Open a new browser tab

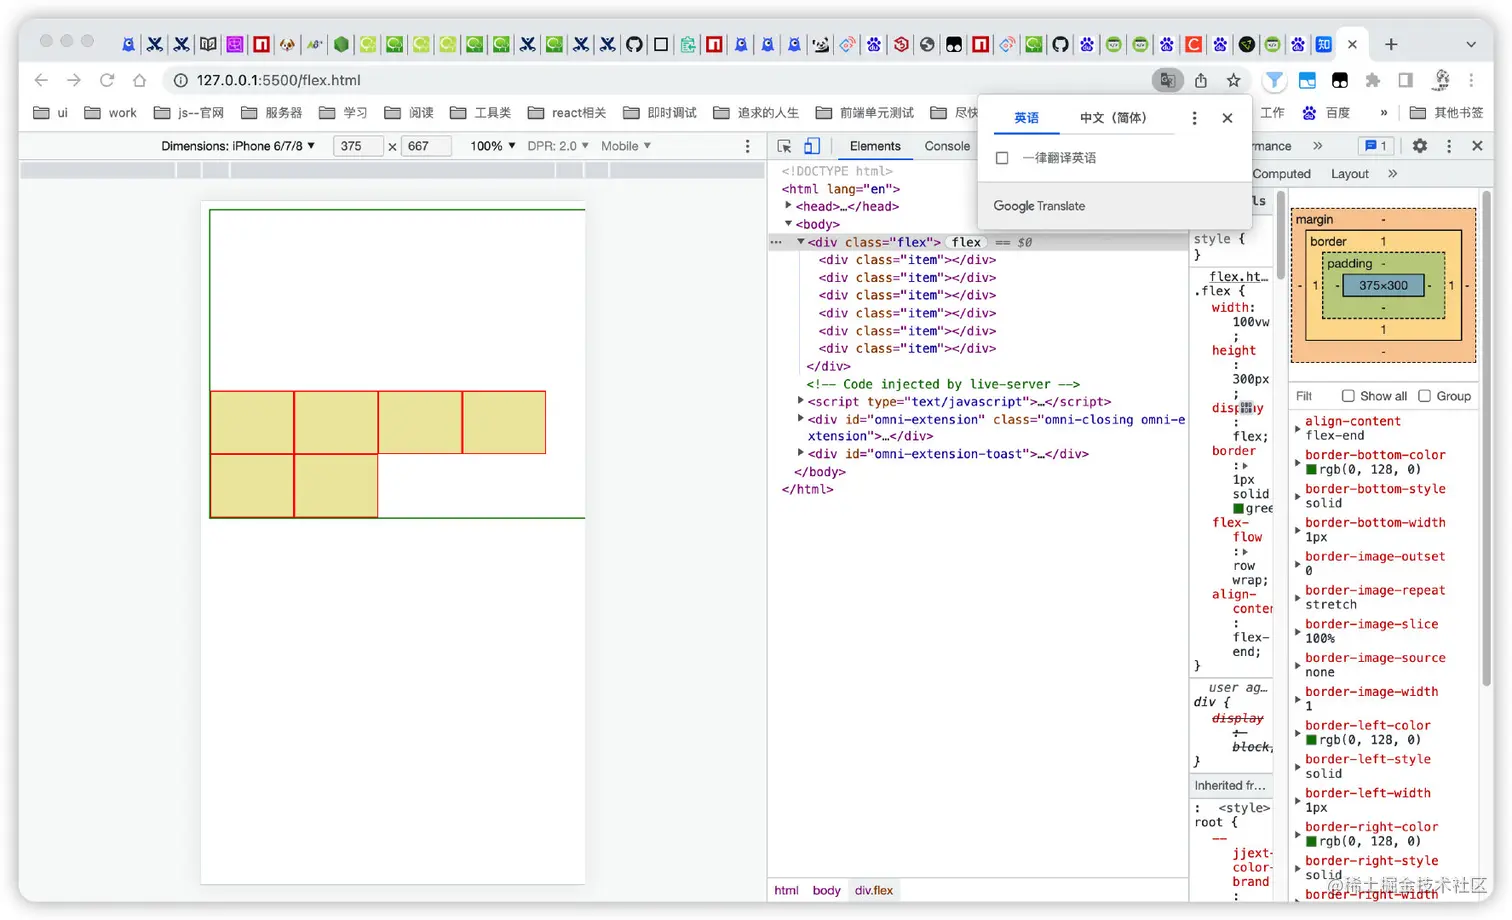(x=1391, y=44)
